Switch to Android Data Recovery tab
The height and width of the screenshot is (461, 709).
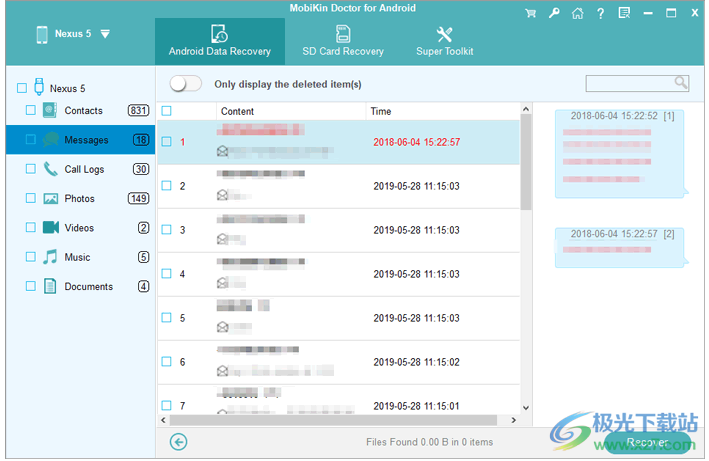coord(220,41)
